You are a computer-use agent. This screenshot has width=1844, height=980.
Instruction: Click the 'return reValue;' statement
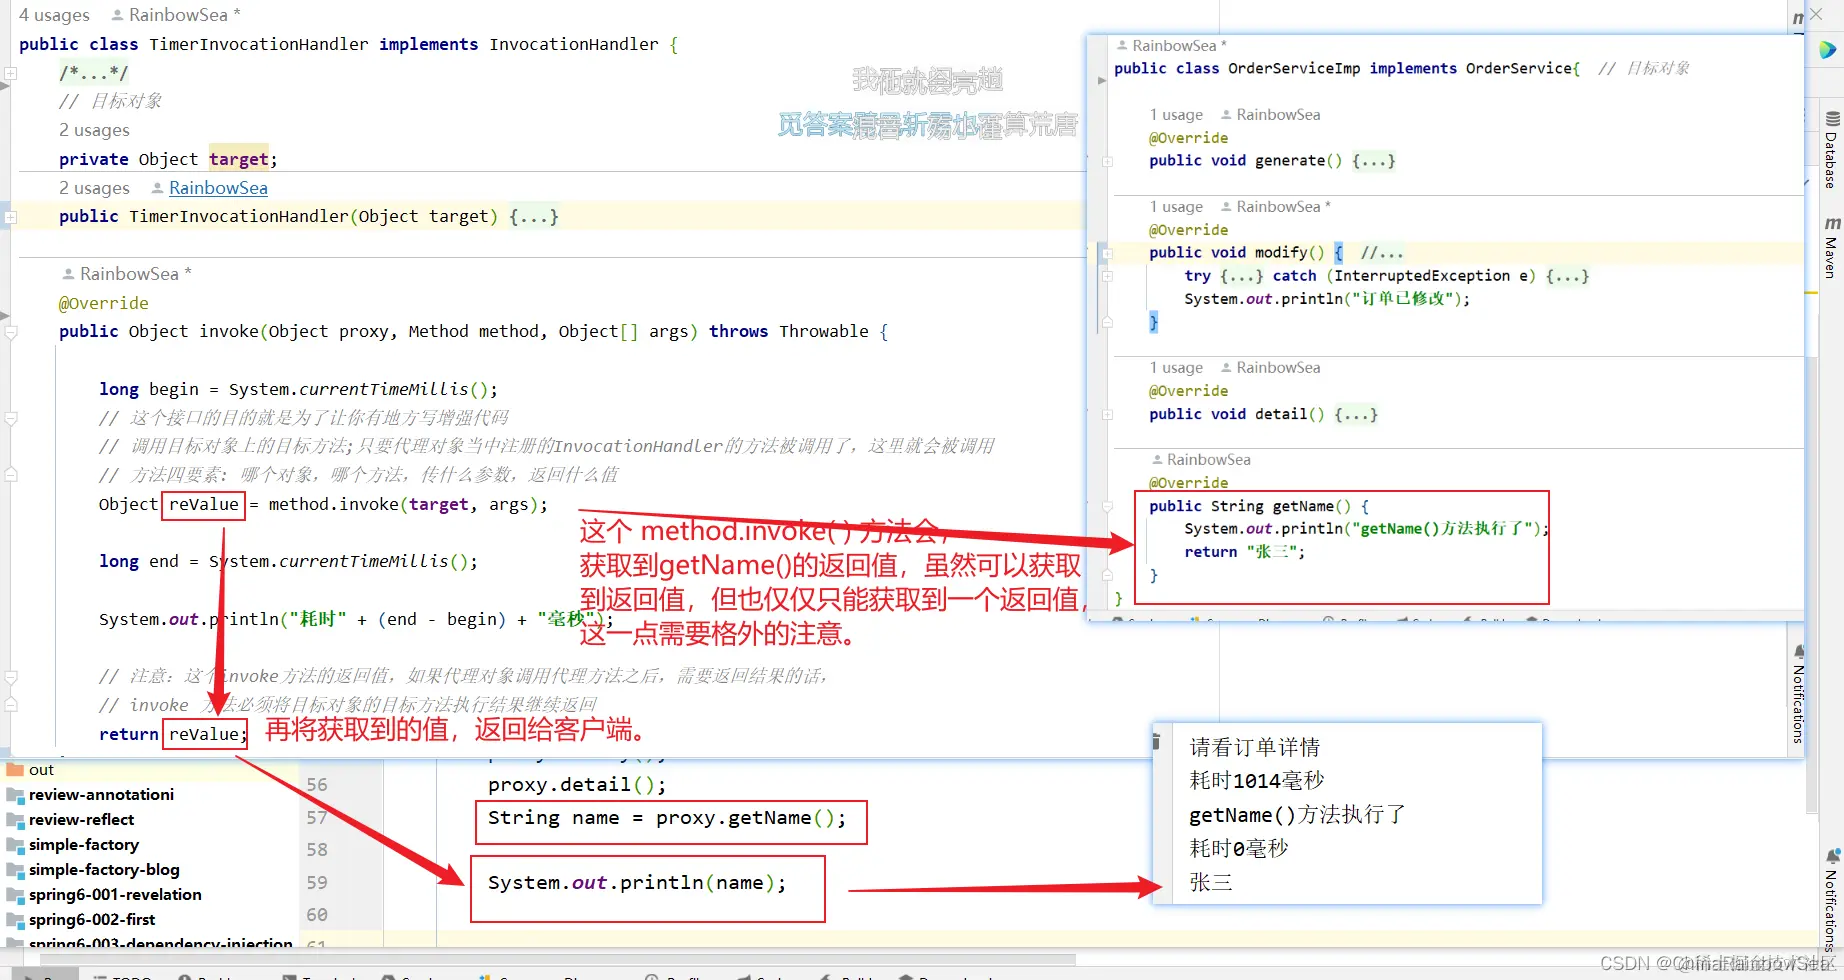coord(173,734)
